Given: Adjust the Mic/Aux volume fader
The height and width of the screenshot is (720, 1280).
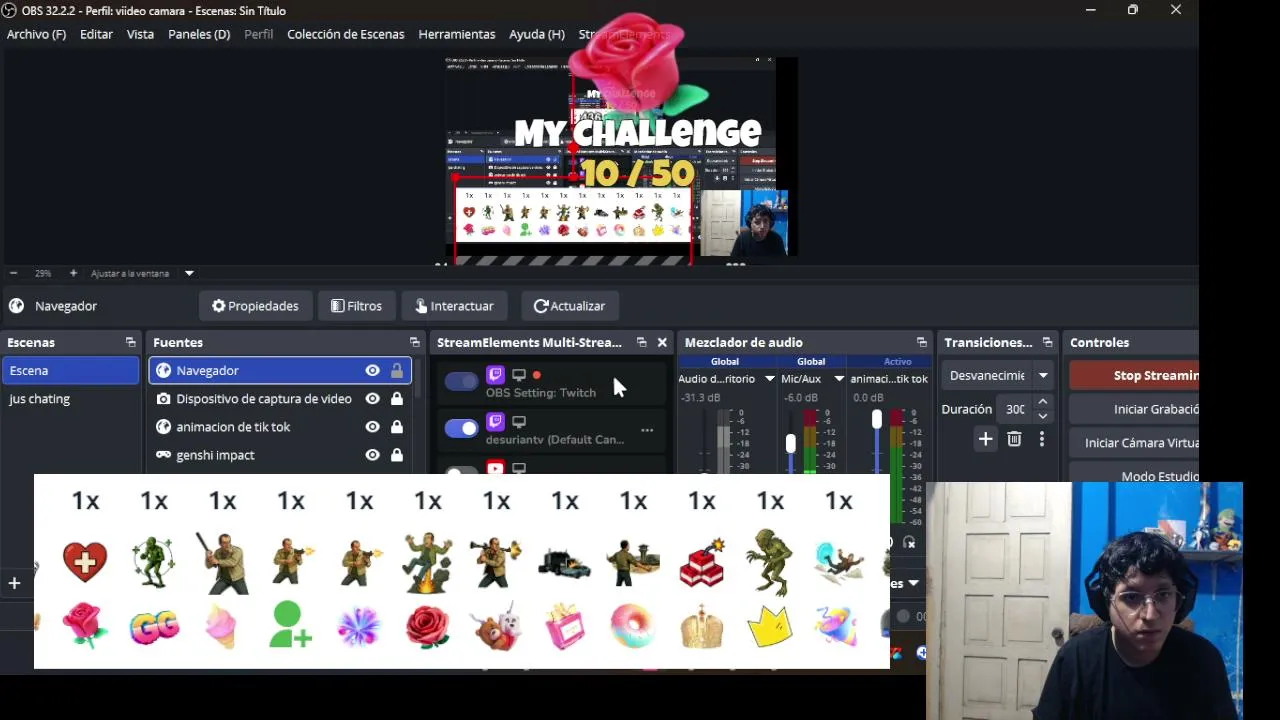Looking at the screenshot, I should [x=791, y=443].
